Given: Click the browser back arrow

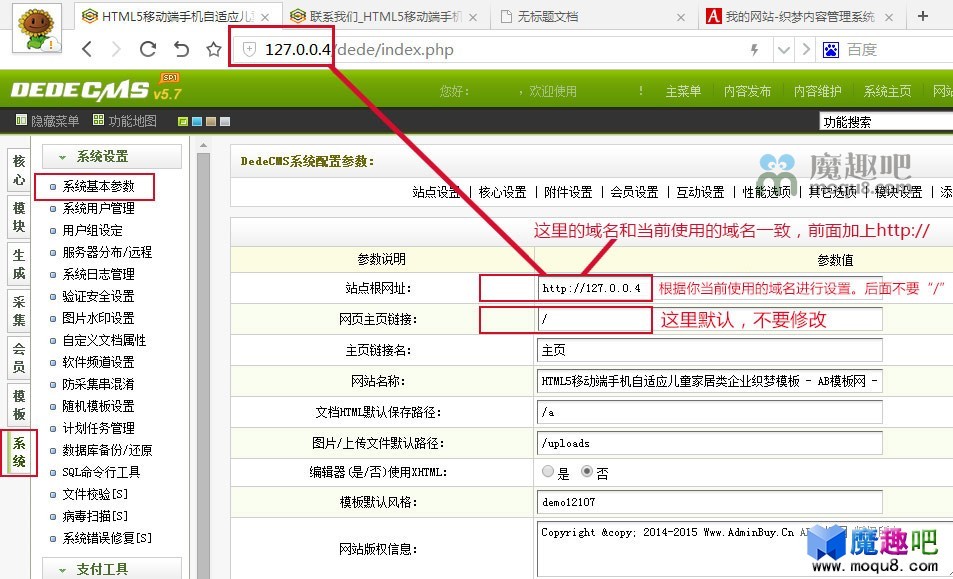Looking at the screenshot, I should pyautogui.click(x=87, y=49).
